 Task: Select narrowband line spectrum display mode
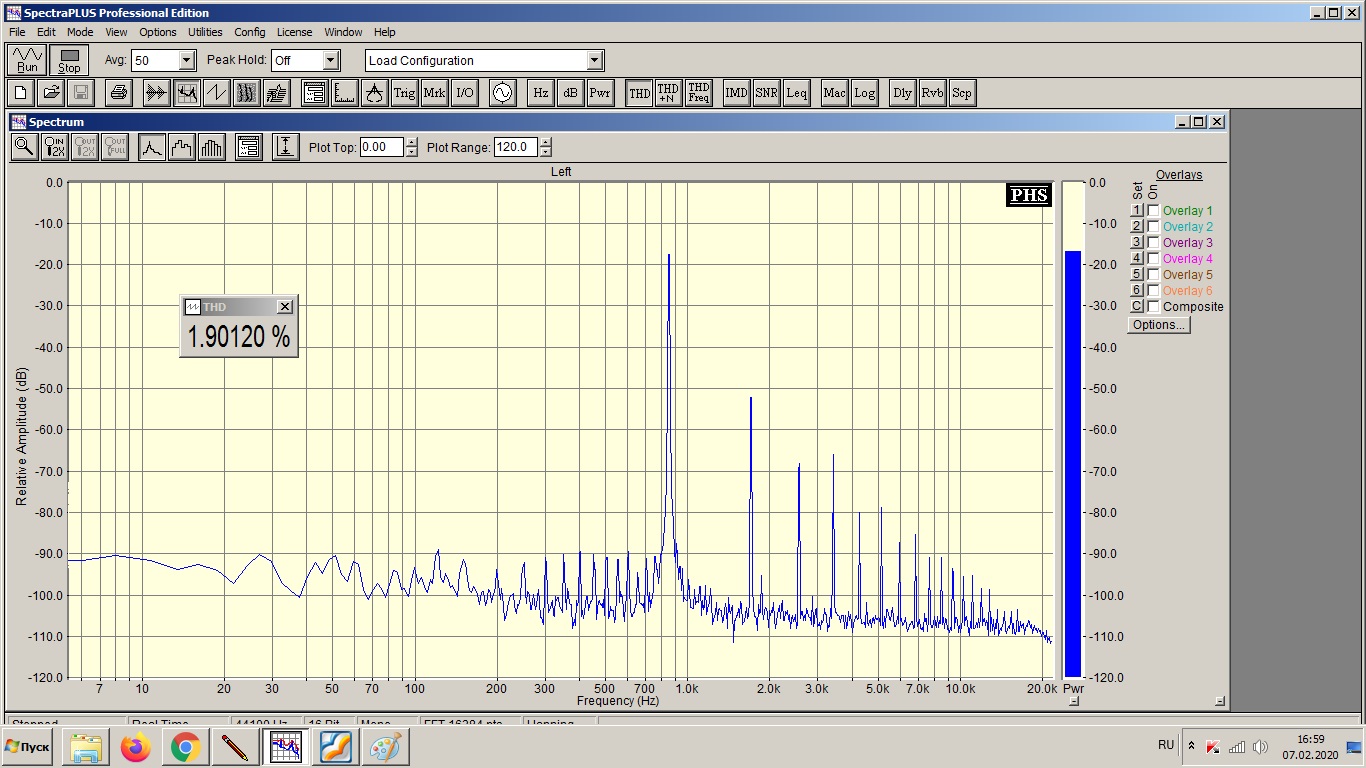coord(152,147)
